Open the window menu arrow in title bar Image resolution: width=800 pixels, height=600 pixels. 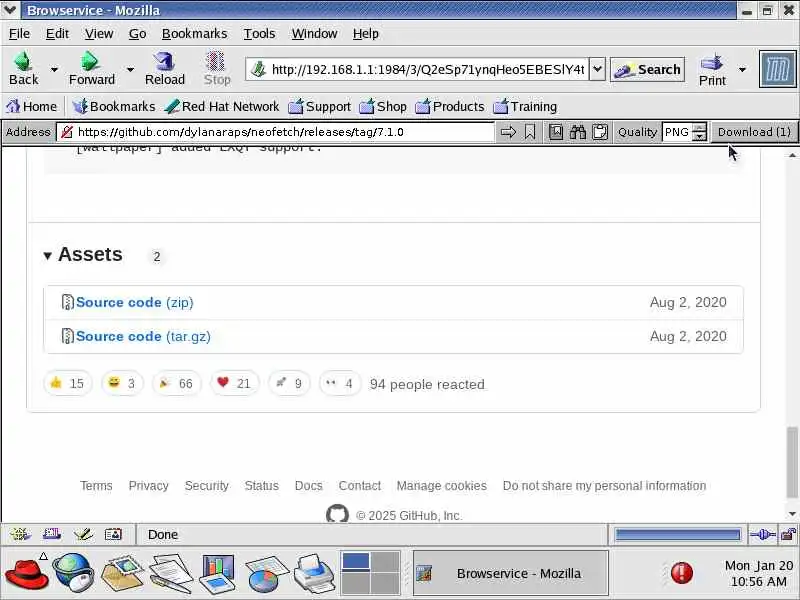[10, 10]
